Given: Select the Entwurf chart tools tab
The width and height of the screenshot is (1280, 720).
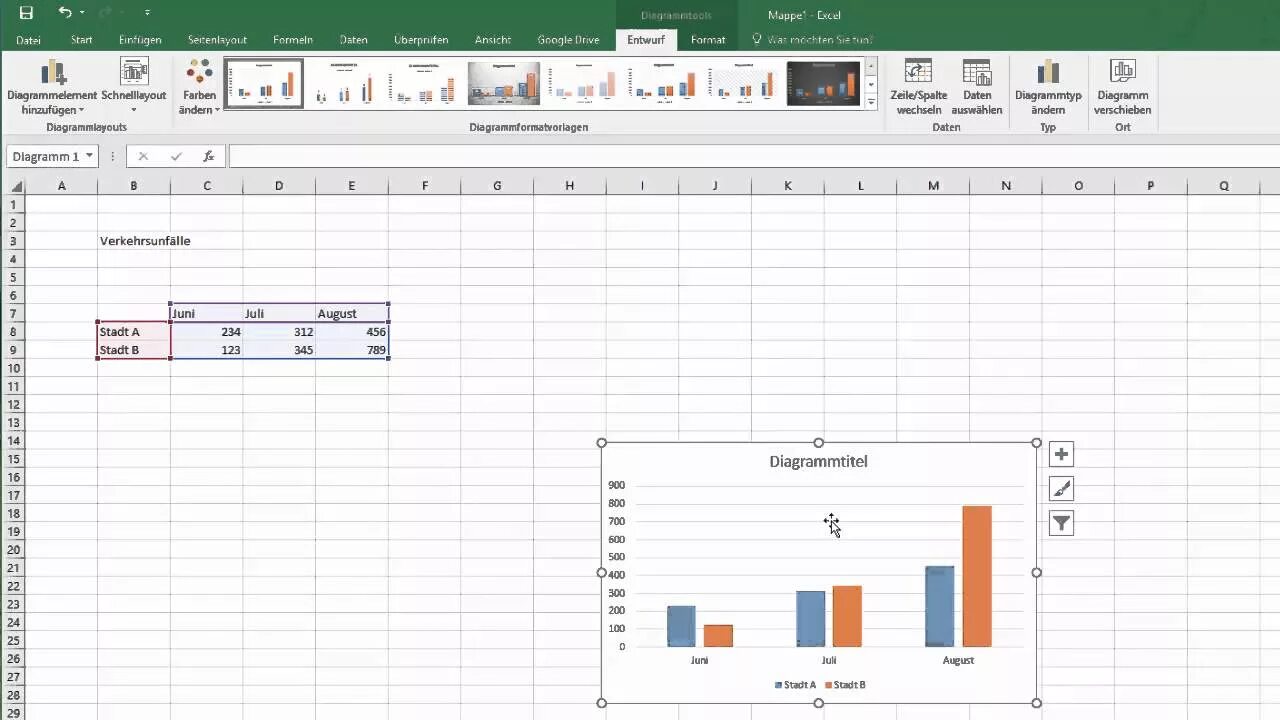Looking at the screenshot, I should pyautogui.click(x=646, y=40).
